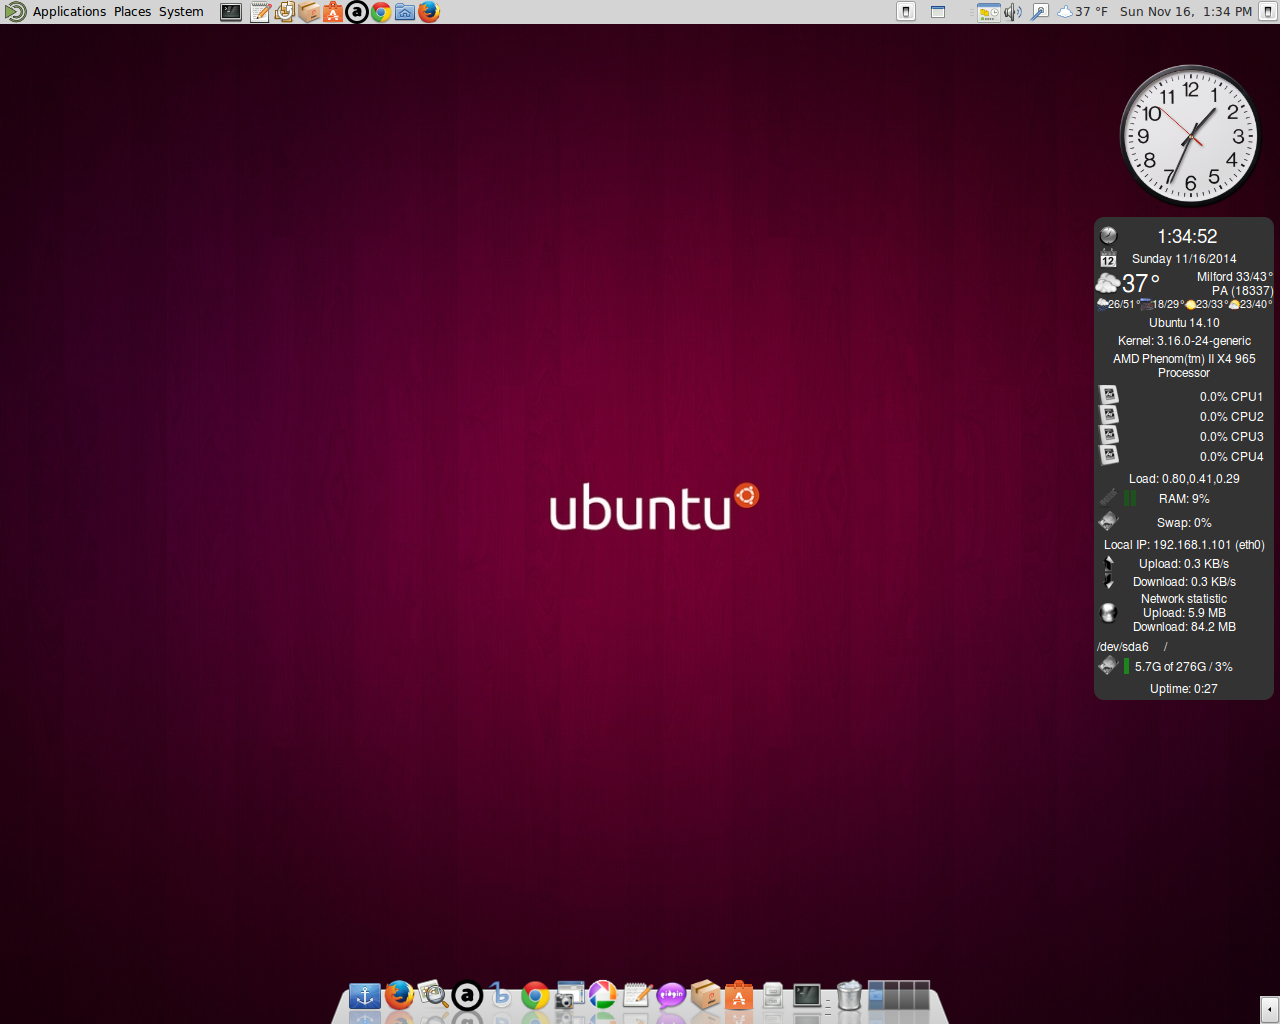Click the 5.7G of 276G / 3% disk usage
Viewport: 1280px width, 1024px height.
click(1183, 667)
